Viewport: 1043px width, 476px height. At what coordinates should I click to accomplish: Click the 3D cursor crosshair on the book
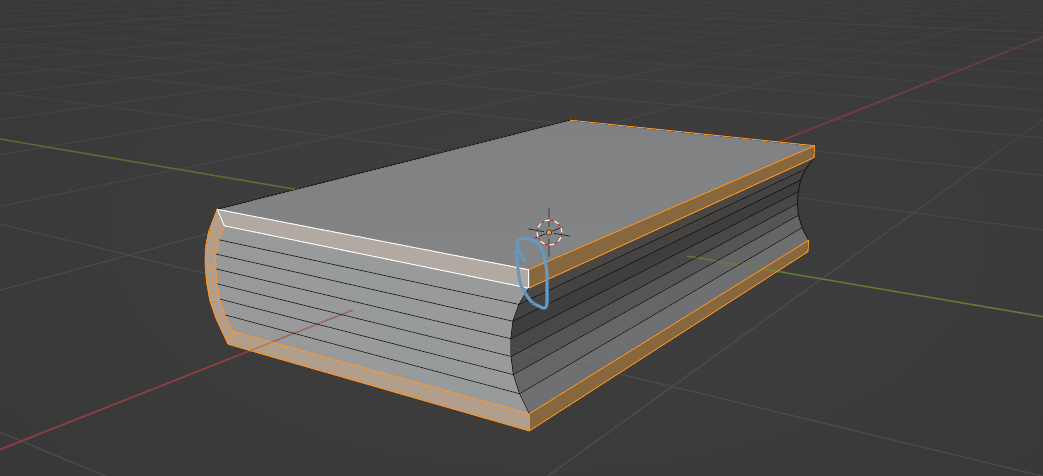(x=549, y=232)
